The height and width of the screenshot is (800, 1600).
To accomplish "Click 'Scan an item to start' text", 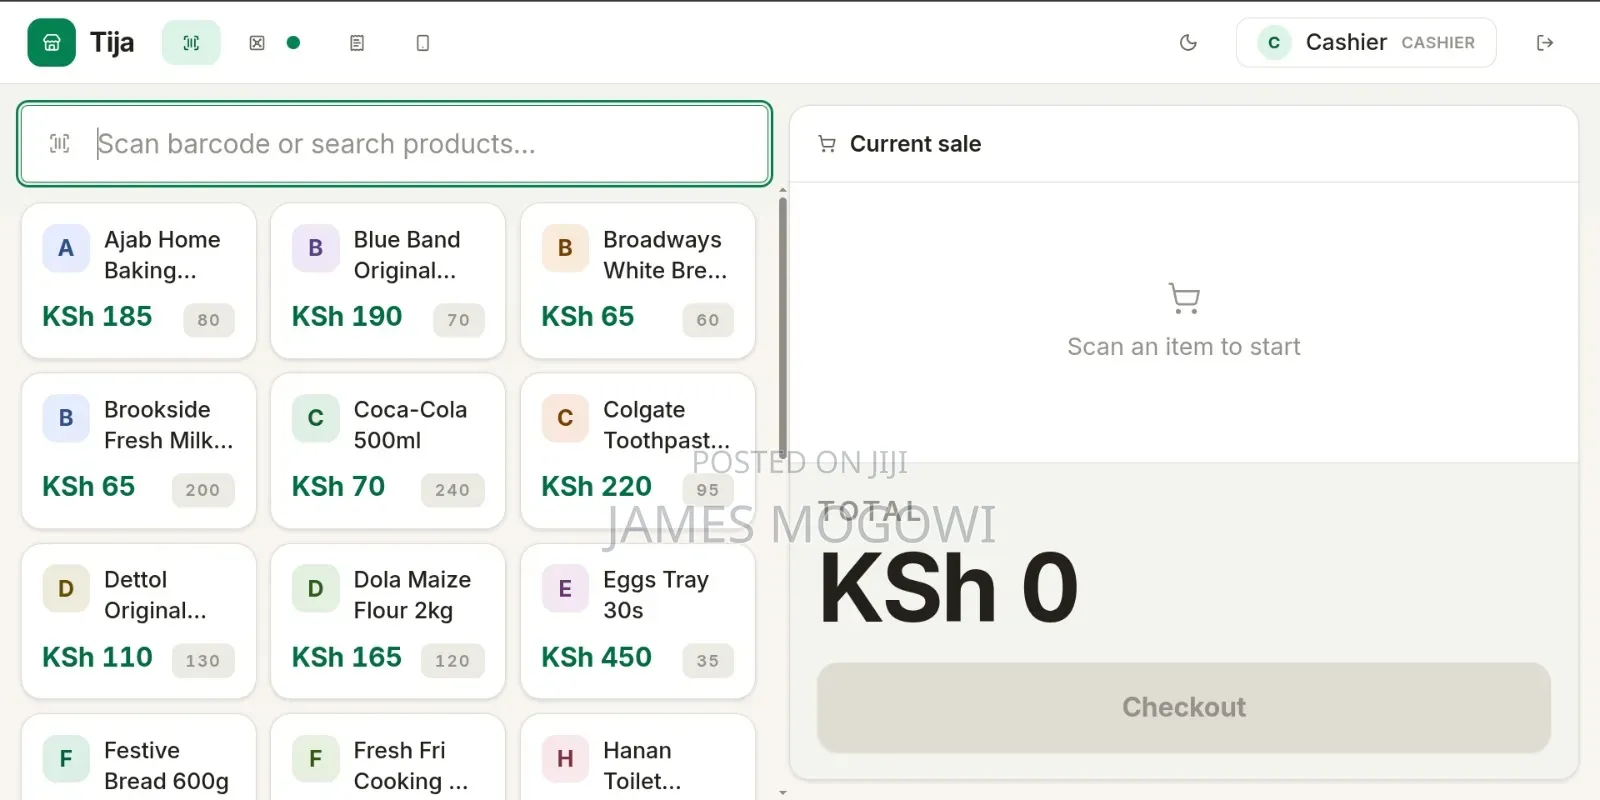I will (x=1184, y=347).
